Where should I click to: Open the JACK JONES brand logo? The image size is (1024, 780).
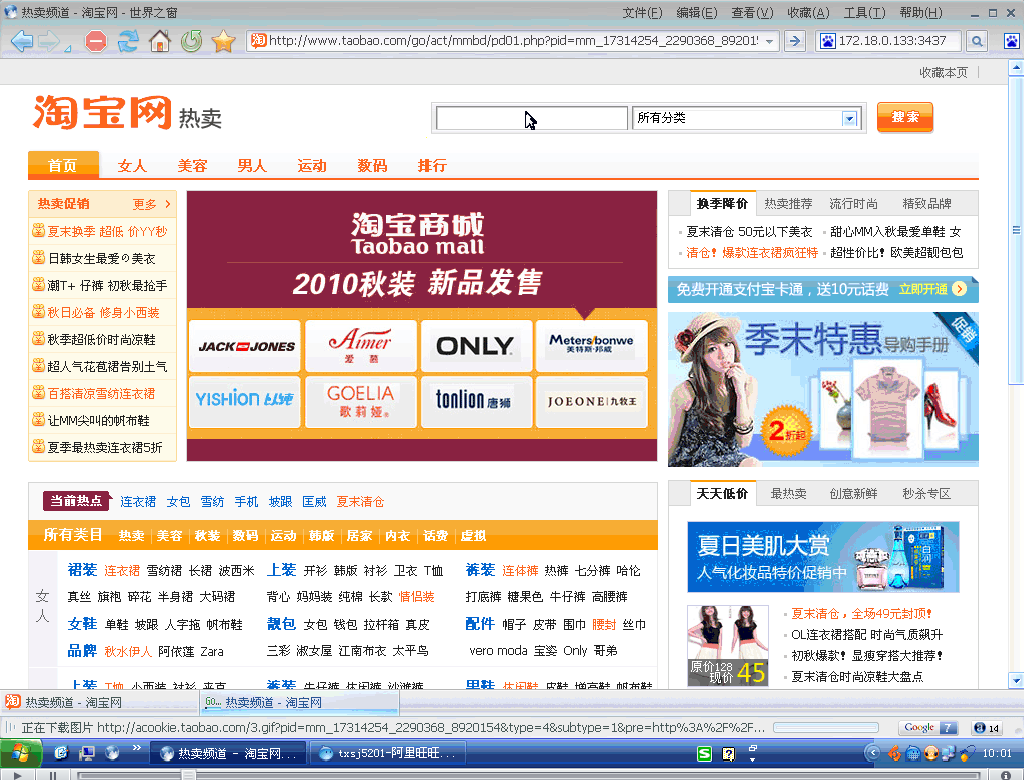(x=246, y=346)
